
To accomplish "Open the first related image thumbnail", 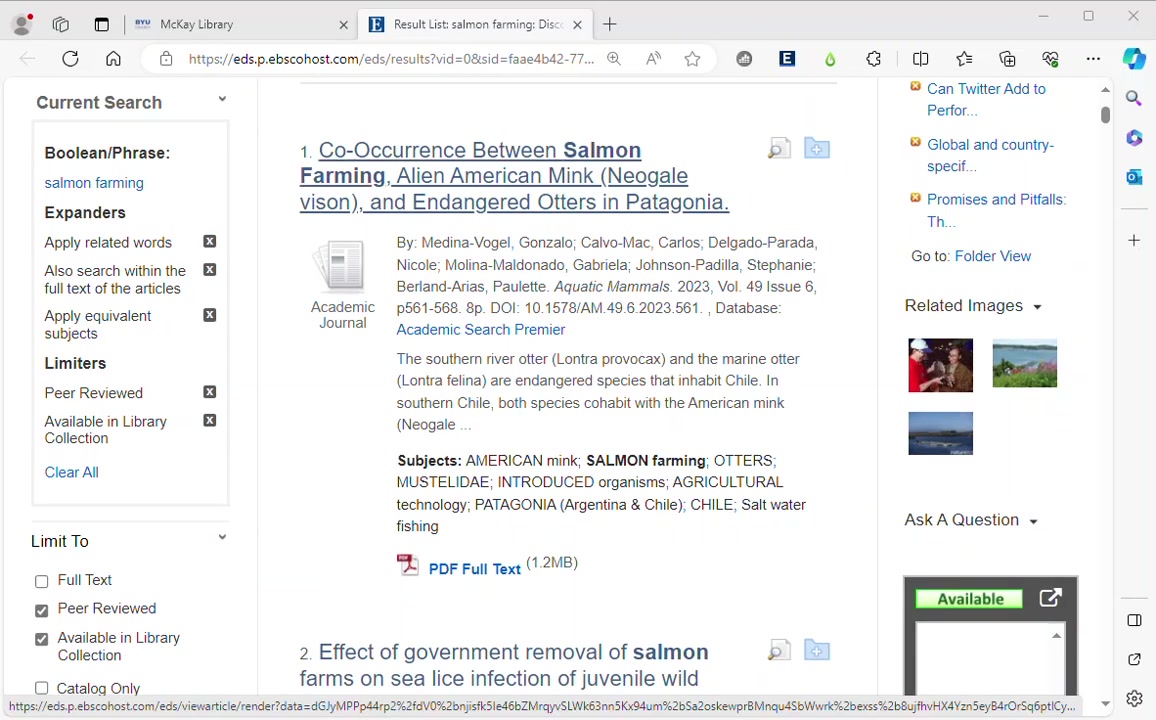I will 940,364.
